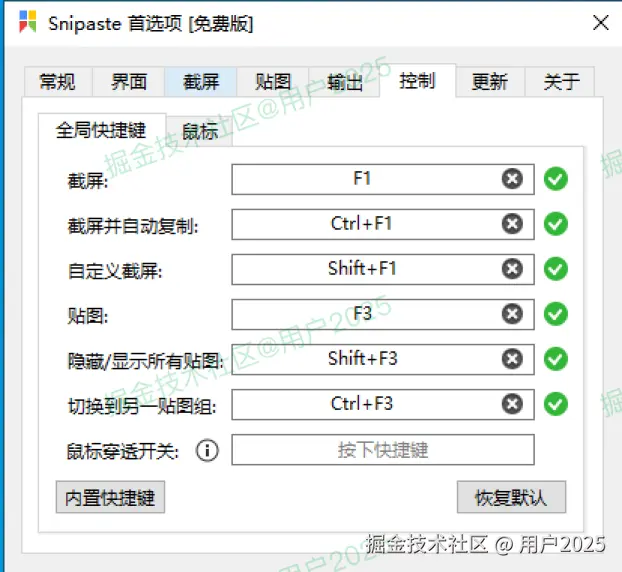The image size is (622, 572).
Task: Click info icon next to 鼠标穿透开关
Action: pyautogui.click(x=207, y=450)
